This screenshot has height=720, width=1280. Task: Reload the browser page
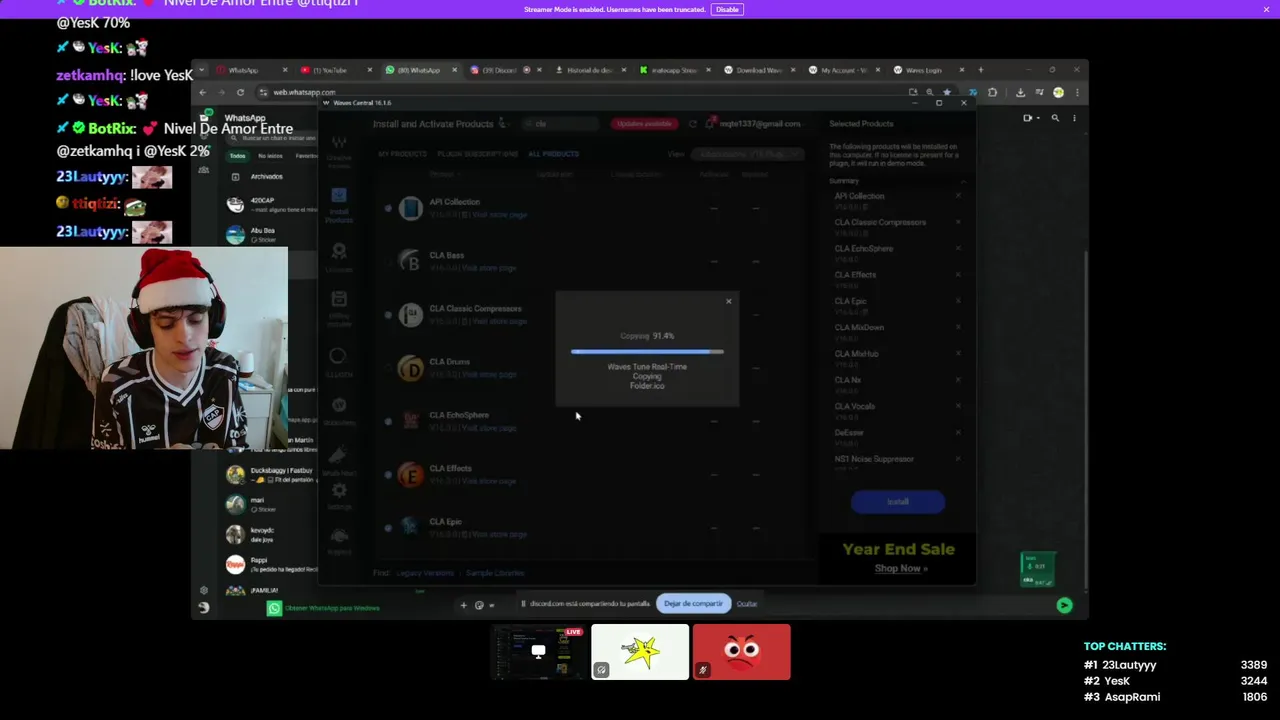pos(240,92)
